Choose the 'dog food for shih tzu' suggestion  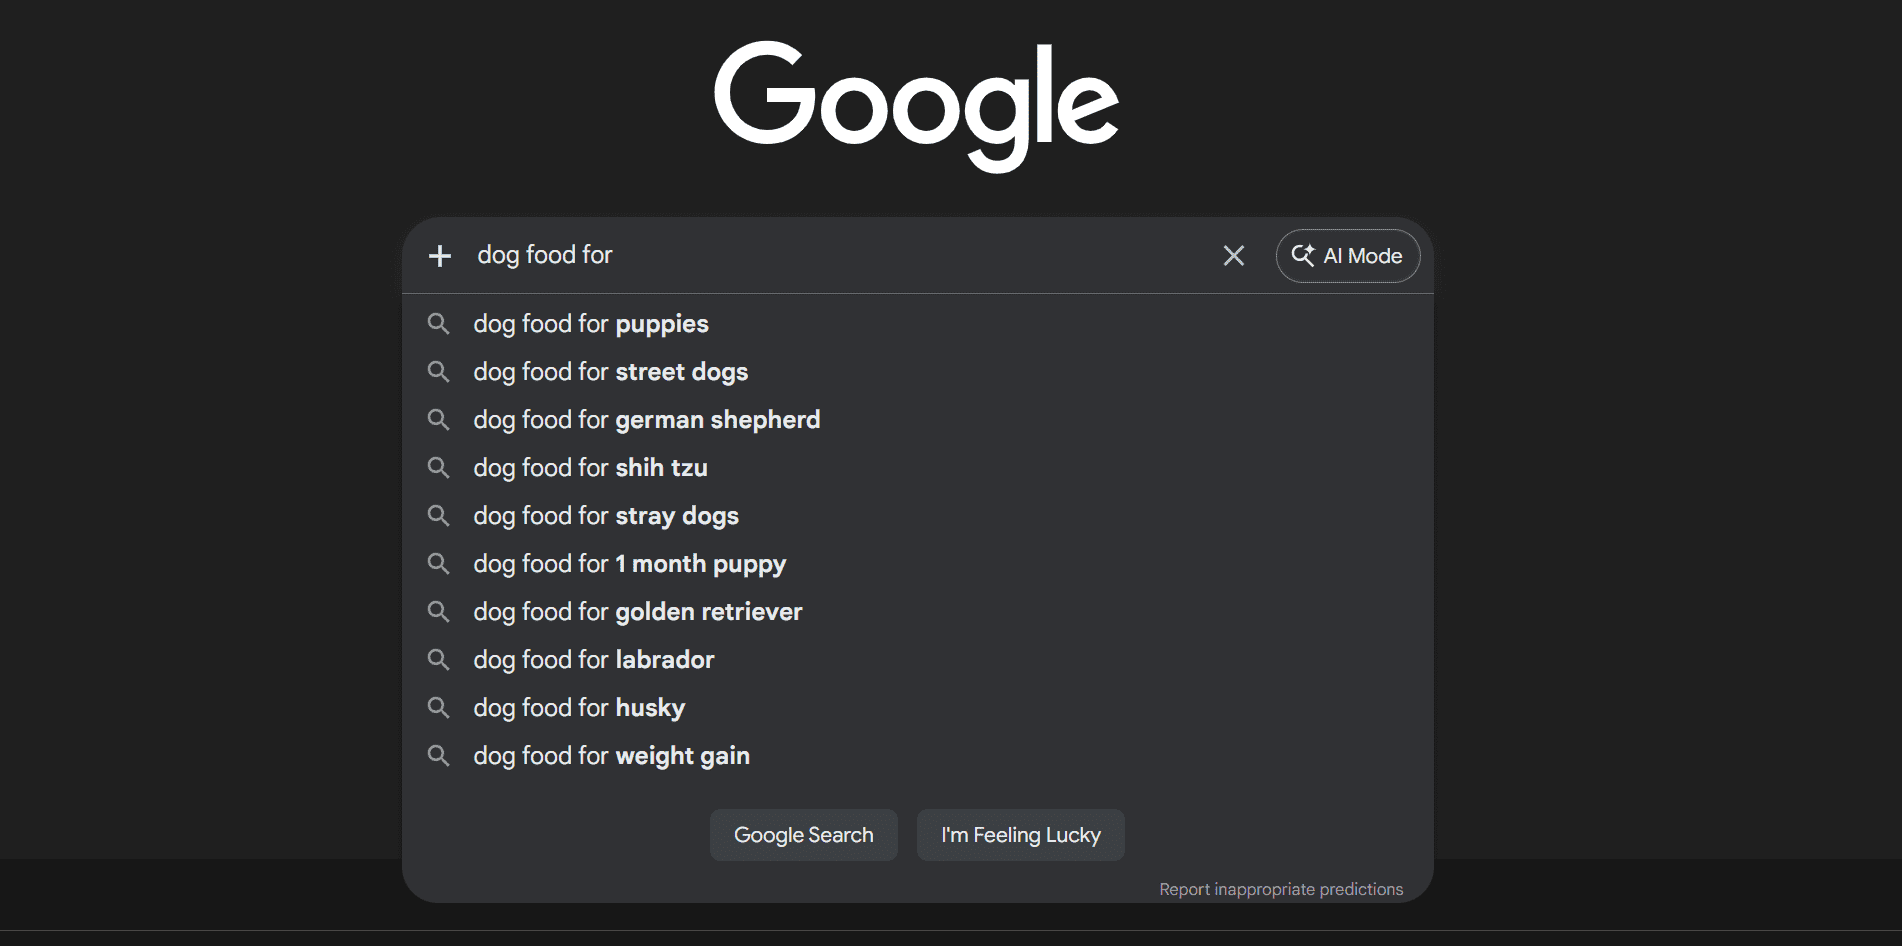[x=590, y=467]
